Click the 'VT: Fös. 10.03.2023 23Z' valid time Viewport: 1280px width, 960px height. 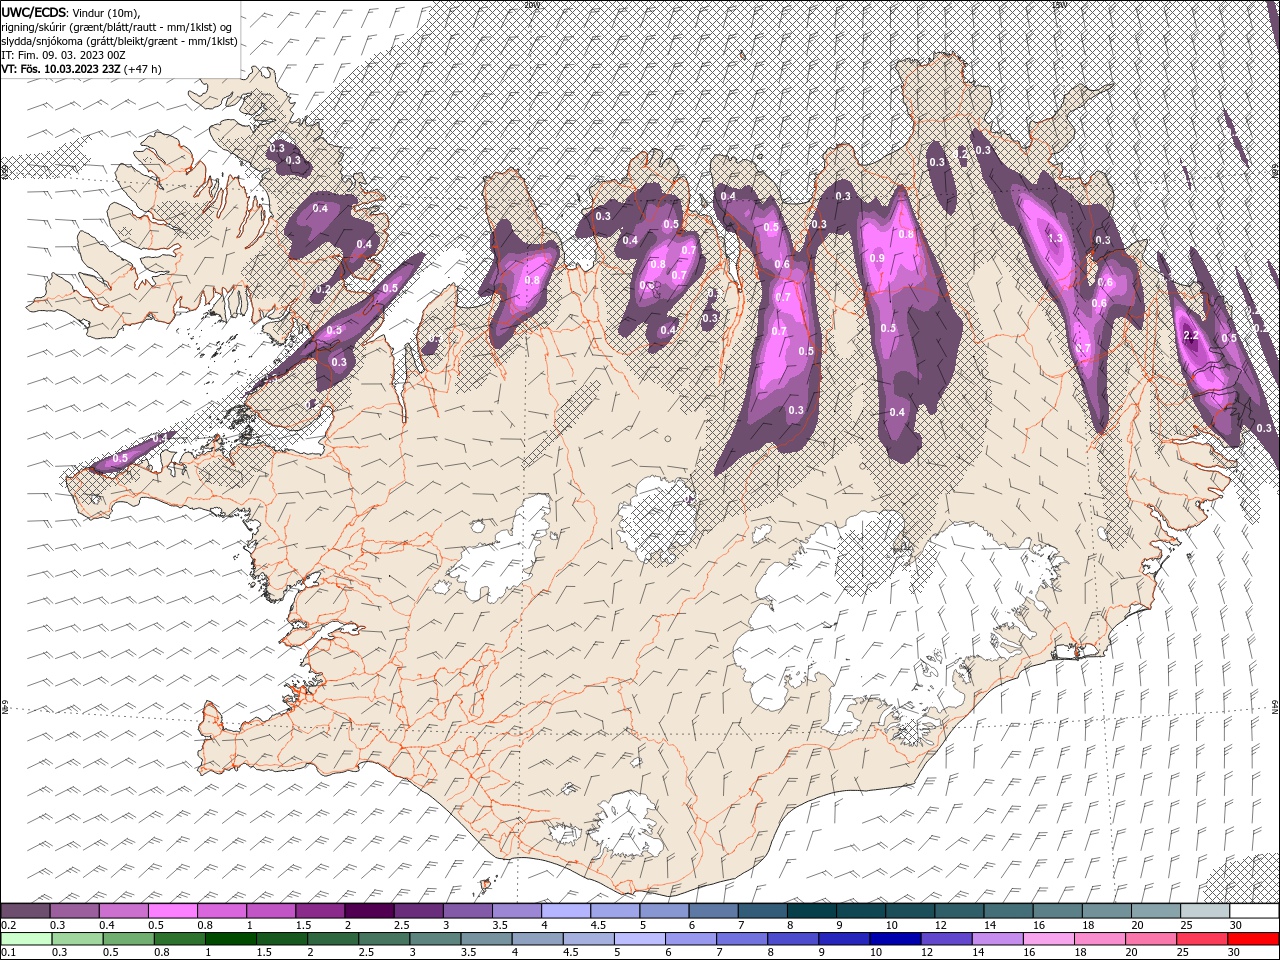click(61, 68)
